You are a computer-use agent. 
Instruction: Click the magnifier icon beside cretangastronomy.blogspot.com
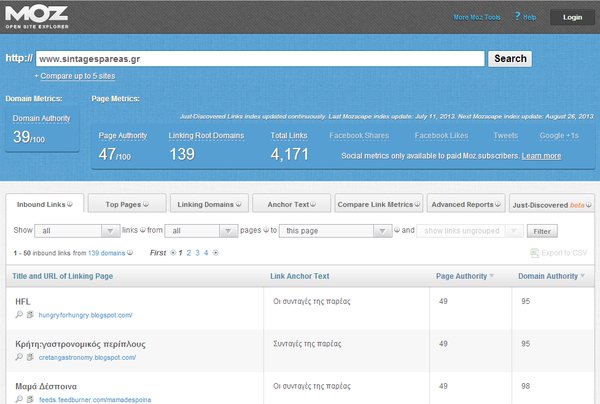click(19, 357)
